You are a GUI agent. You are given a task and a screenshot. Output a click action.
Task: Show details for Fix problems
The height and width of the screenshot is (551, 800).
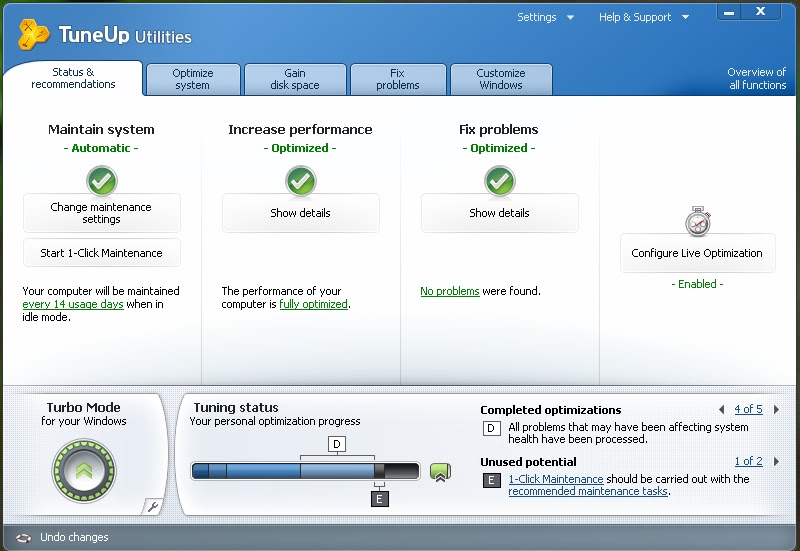[x=499, y=213]
